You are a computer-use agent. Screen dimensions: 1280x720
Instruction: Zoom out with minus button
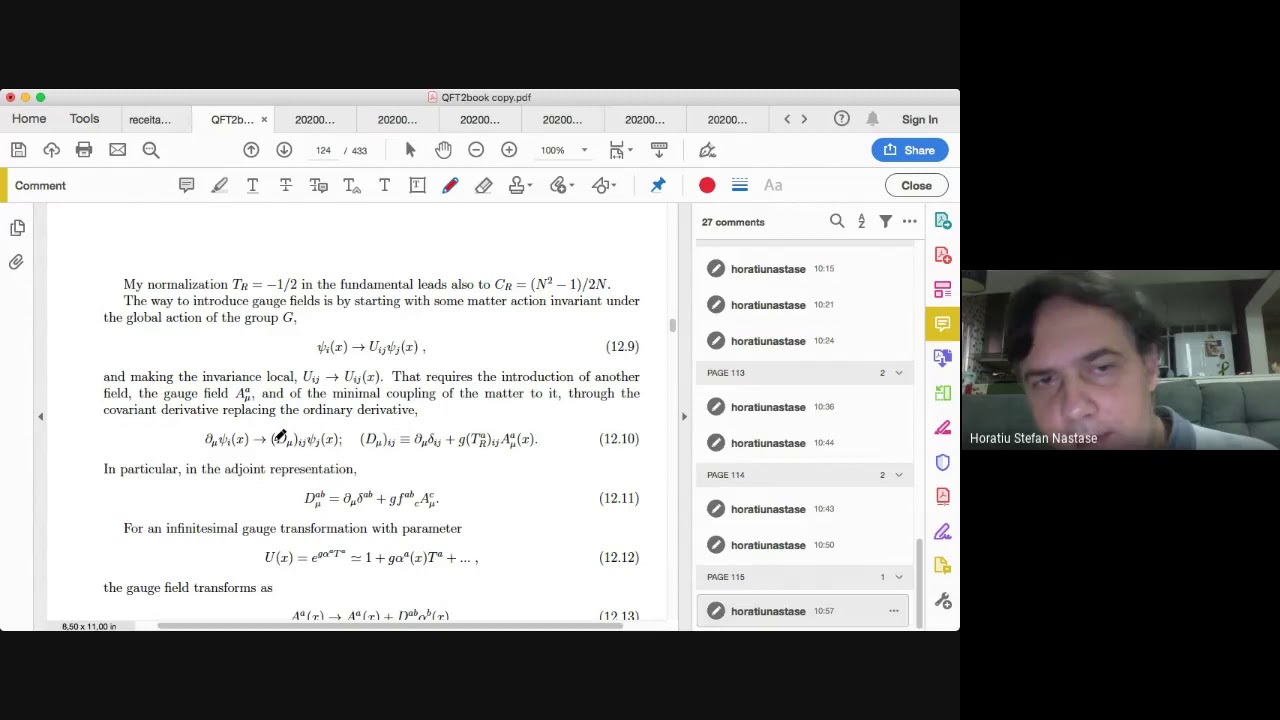tap(476, 150)
